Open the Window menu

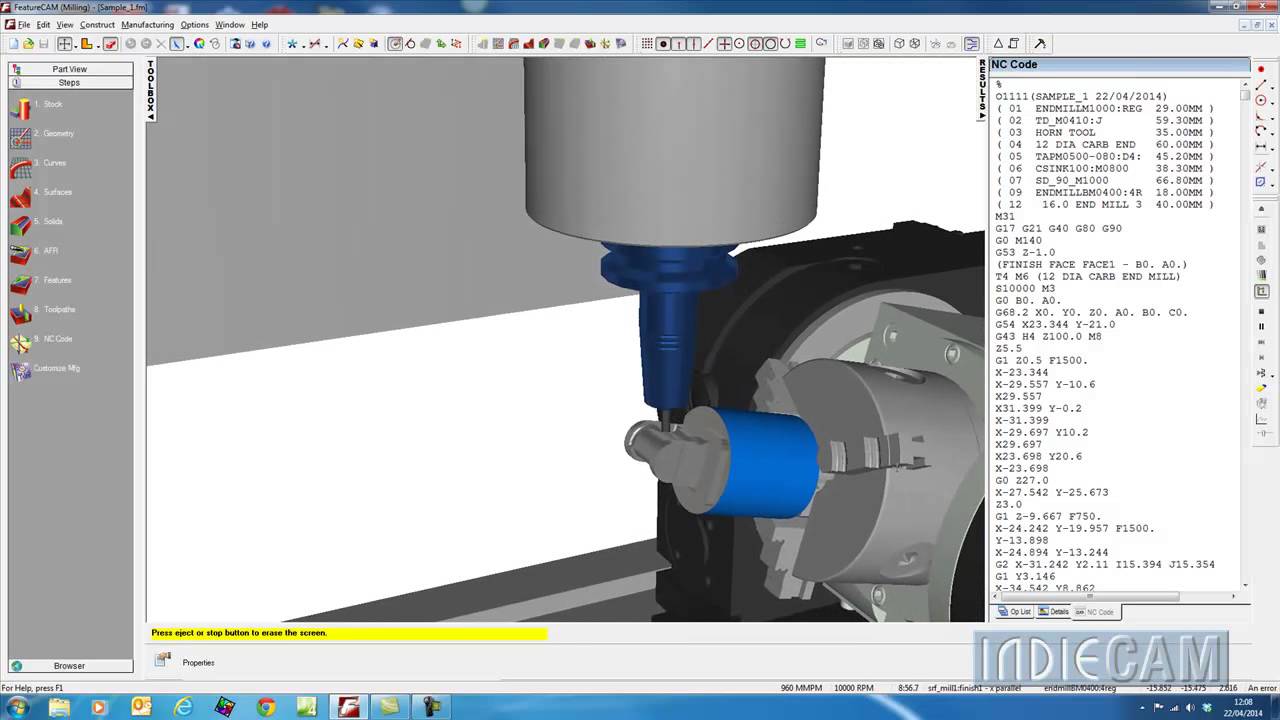(230, 25)
